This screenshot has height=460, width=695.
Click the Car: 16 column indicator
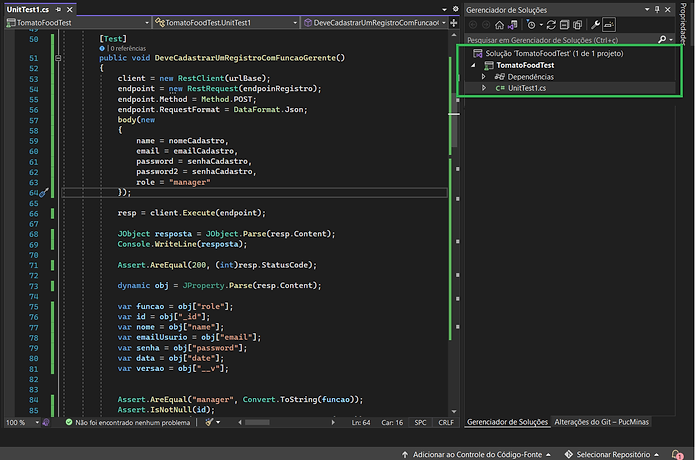[392, 423]
